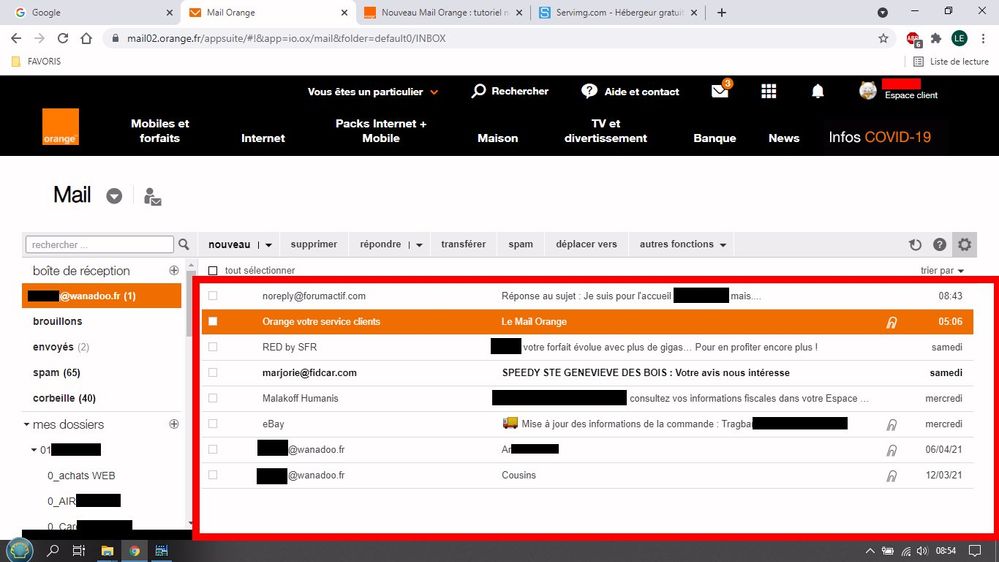Screen dimensions: 999x562
Task: Open mail settings gear icon
Action: pyautogui.click(x=964, y=245)
